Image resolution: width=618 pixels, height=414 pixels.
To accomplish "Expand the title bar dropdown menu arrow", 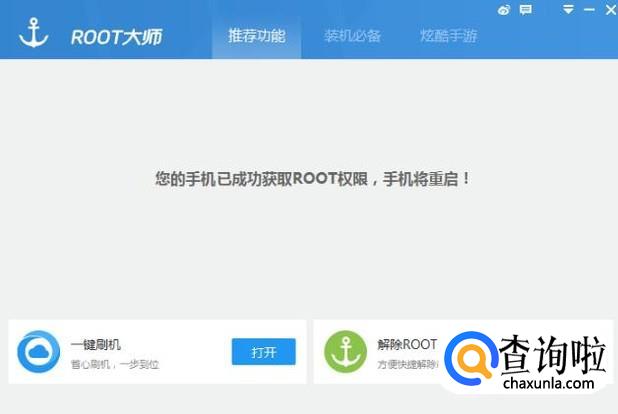I will point(568,9).
